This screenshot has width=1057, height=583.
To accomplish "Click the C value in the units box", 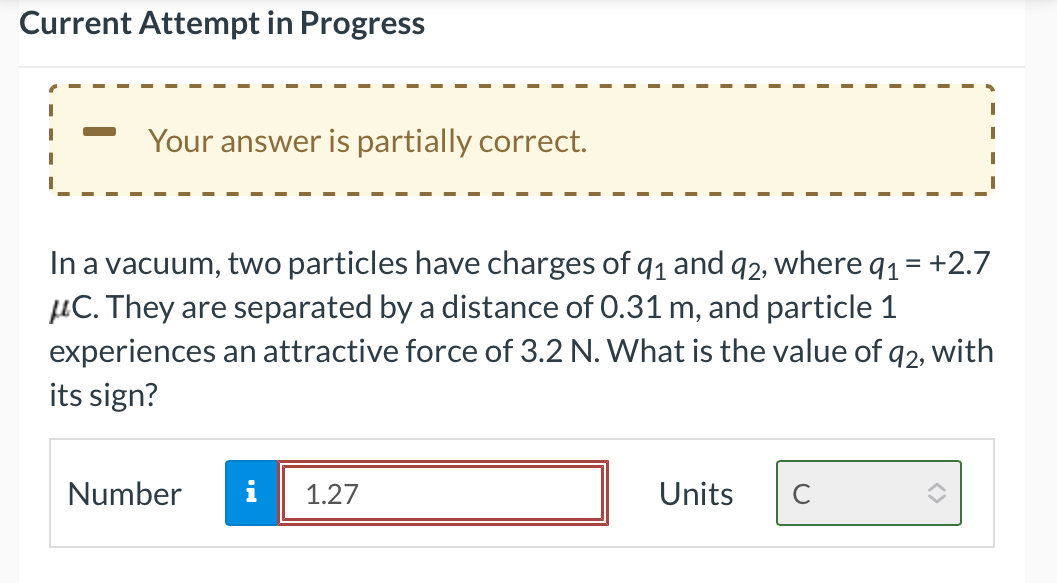I will click(800, 492).
